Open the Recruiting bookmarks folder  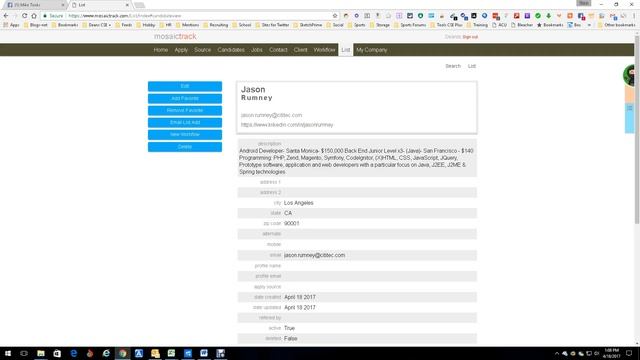[x=216, y=25]
